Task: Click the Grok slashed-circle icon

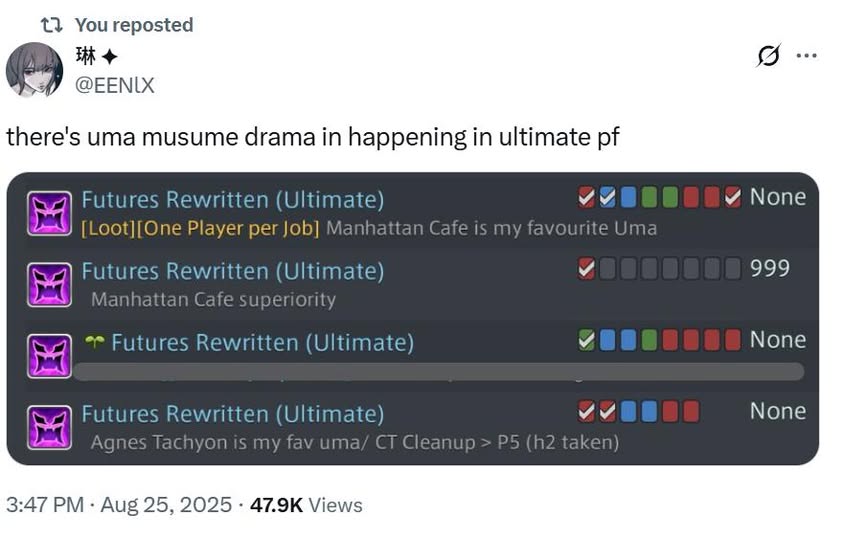Action: click(x=769, y=57)
